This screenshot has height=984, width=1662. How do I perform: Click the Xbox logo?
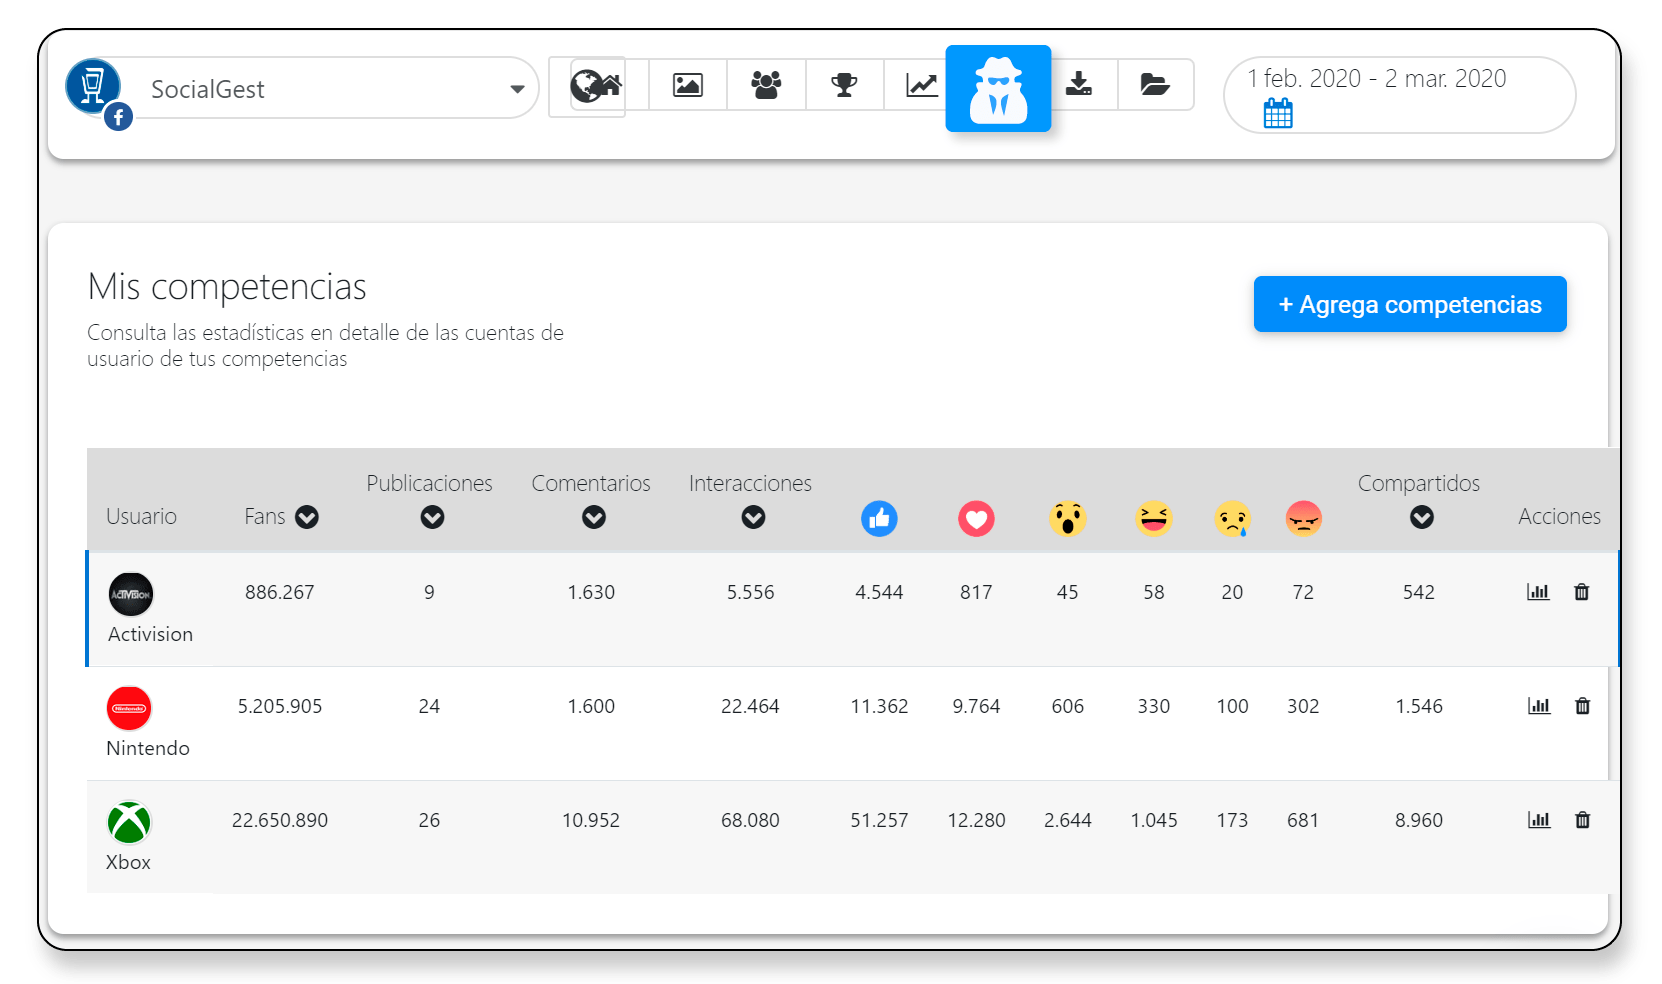click(129, 823)
